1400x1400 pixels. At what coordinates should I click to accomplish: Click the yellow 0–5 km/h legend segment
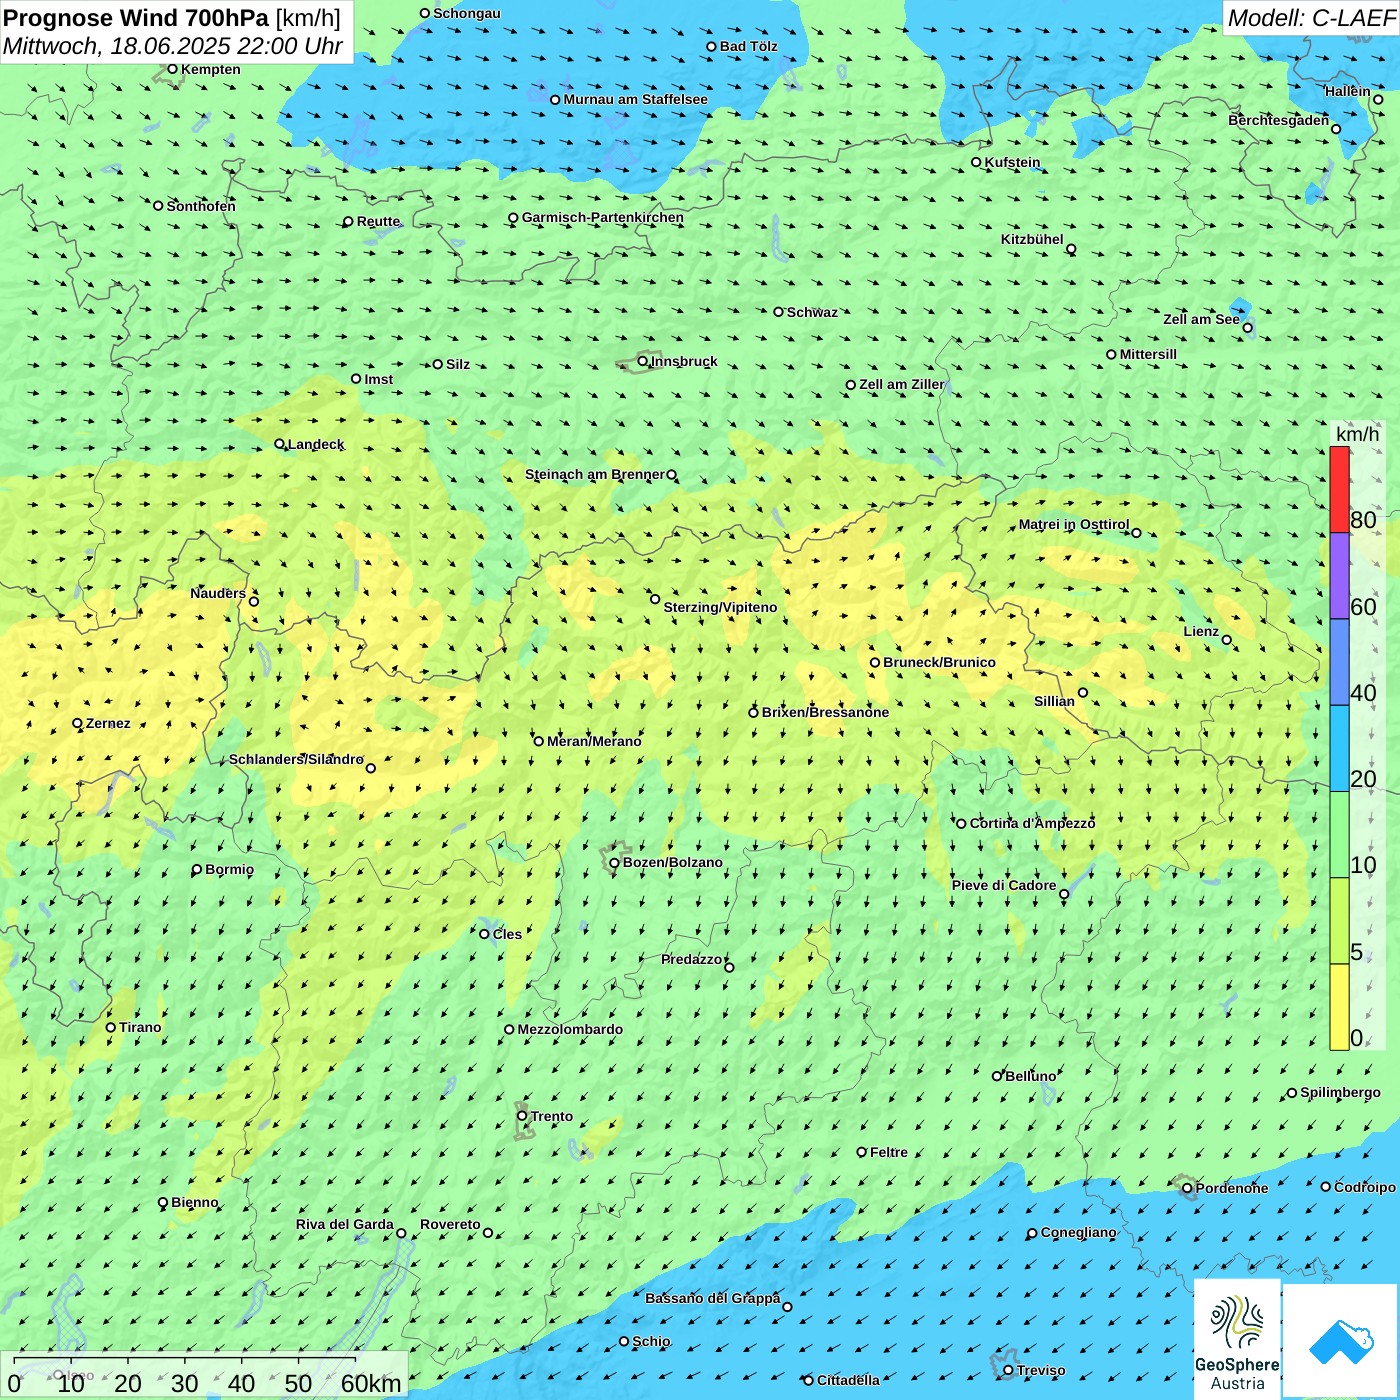(x=1339, y=1006)
